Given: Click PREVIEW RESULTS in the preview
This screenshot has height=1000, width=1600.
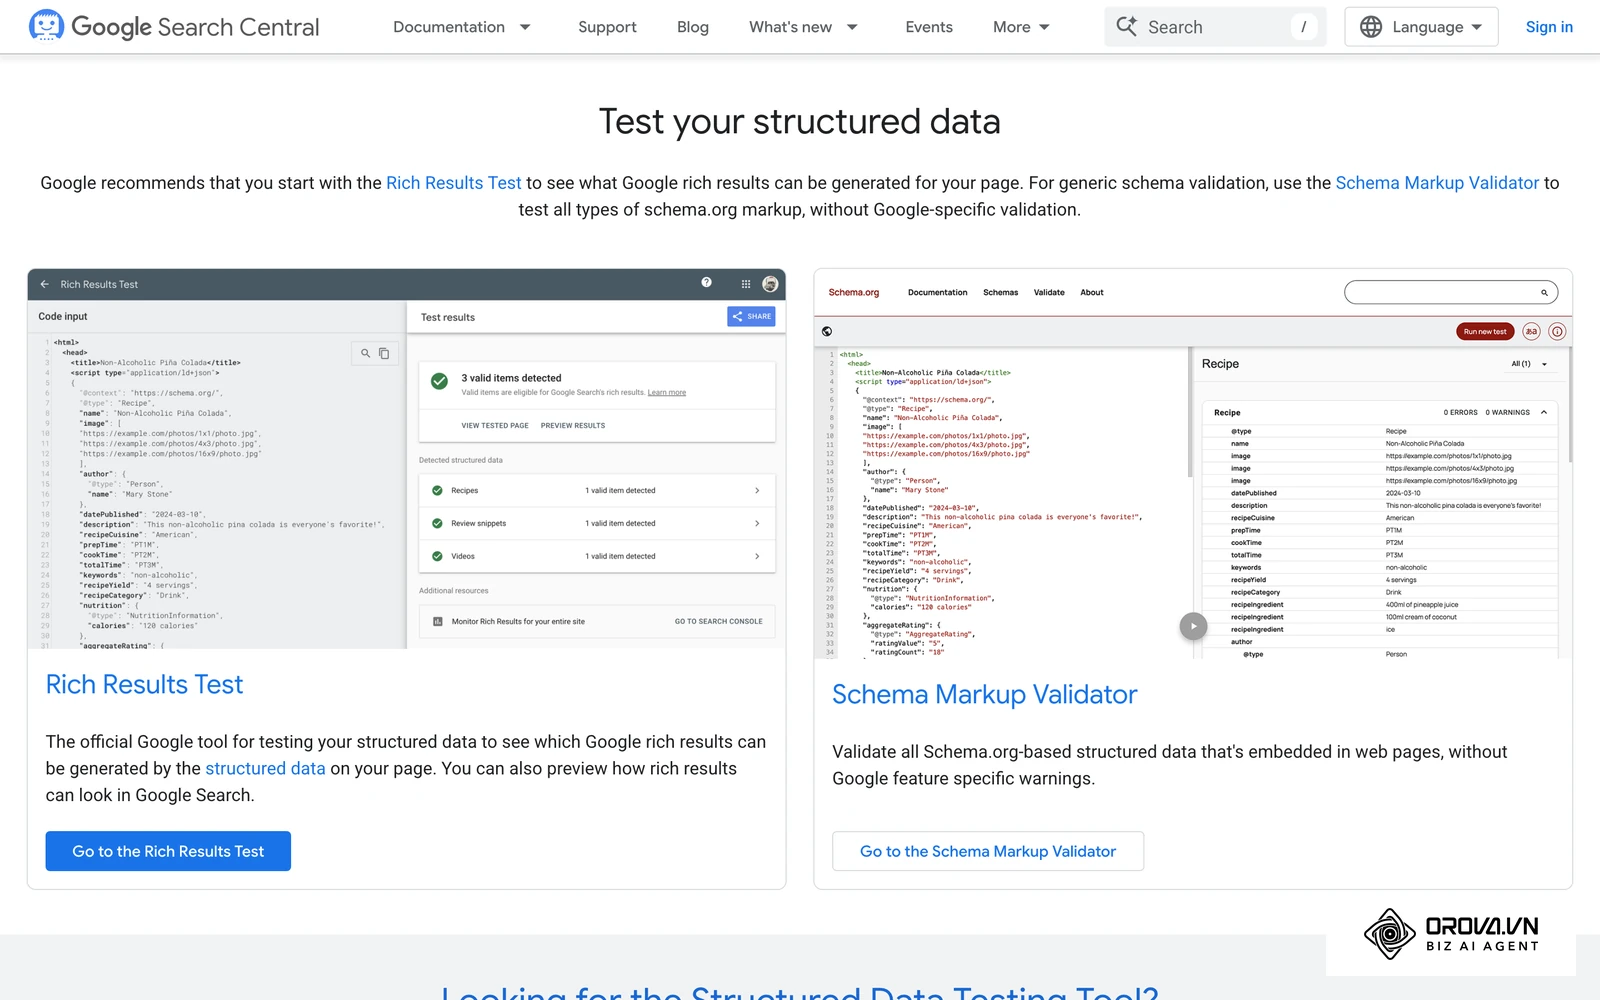Looking at the screenshot, I should pos(573,426).
